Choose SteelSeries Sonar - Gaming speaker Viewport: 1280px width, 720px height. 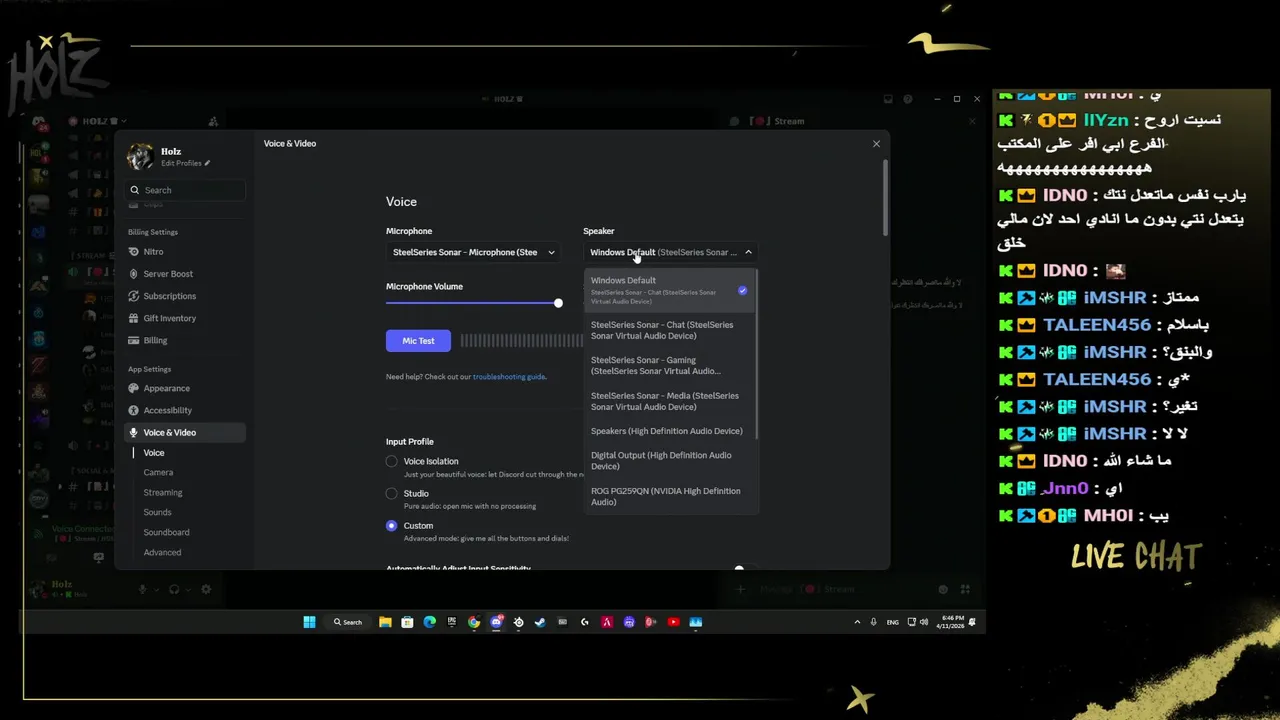[670, 365]
